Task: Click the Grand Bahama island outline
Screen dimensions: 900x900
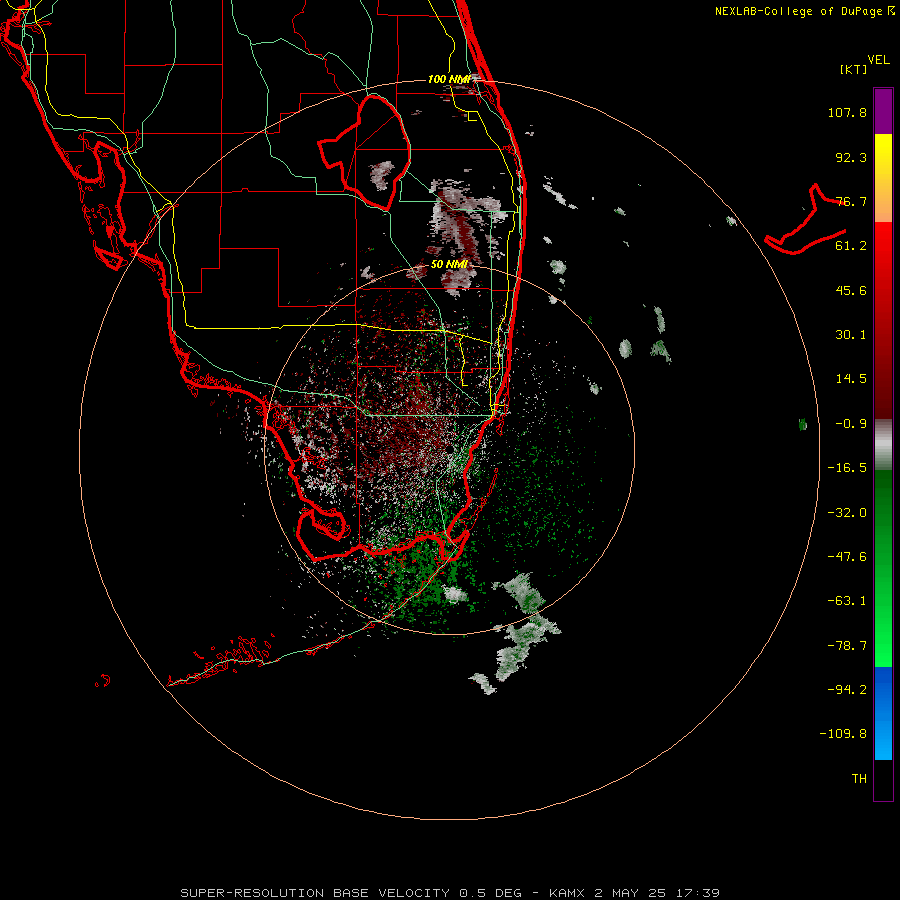Action: point(805,219)
